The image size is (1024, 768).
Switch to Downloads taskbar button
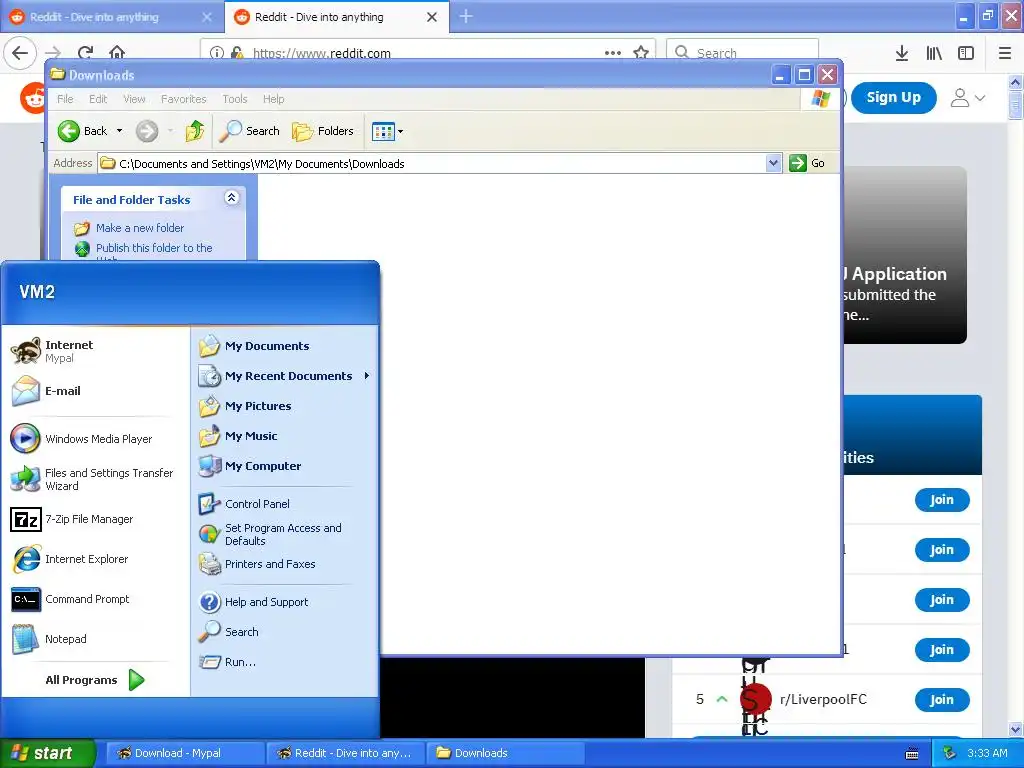[x=505, y=753]
